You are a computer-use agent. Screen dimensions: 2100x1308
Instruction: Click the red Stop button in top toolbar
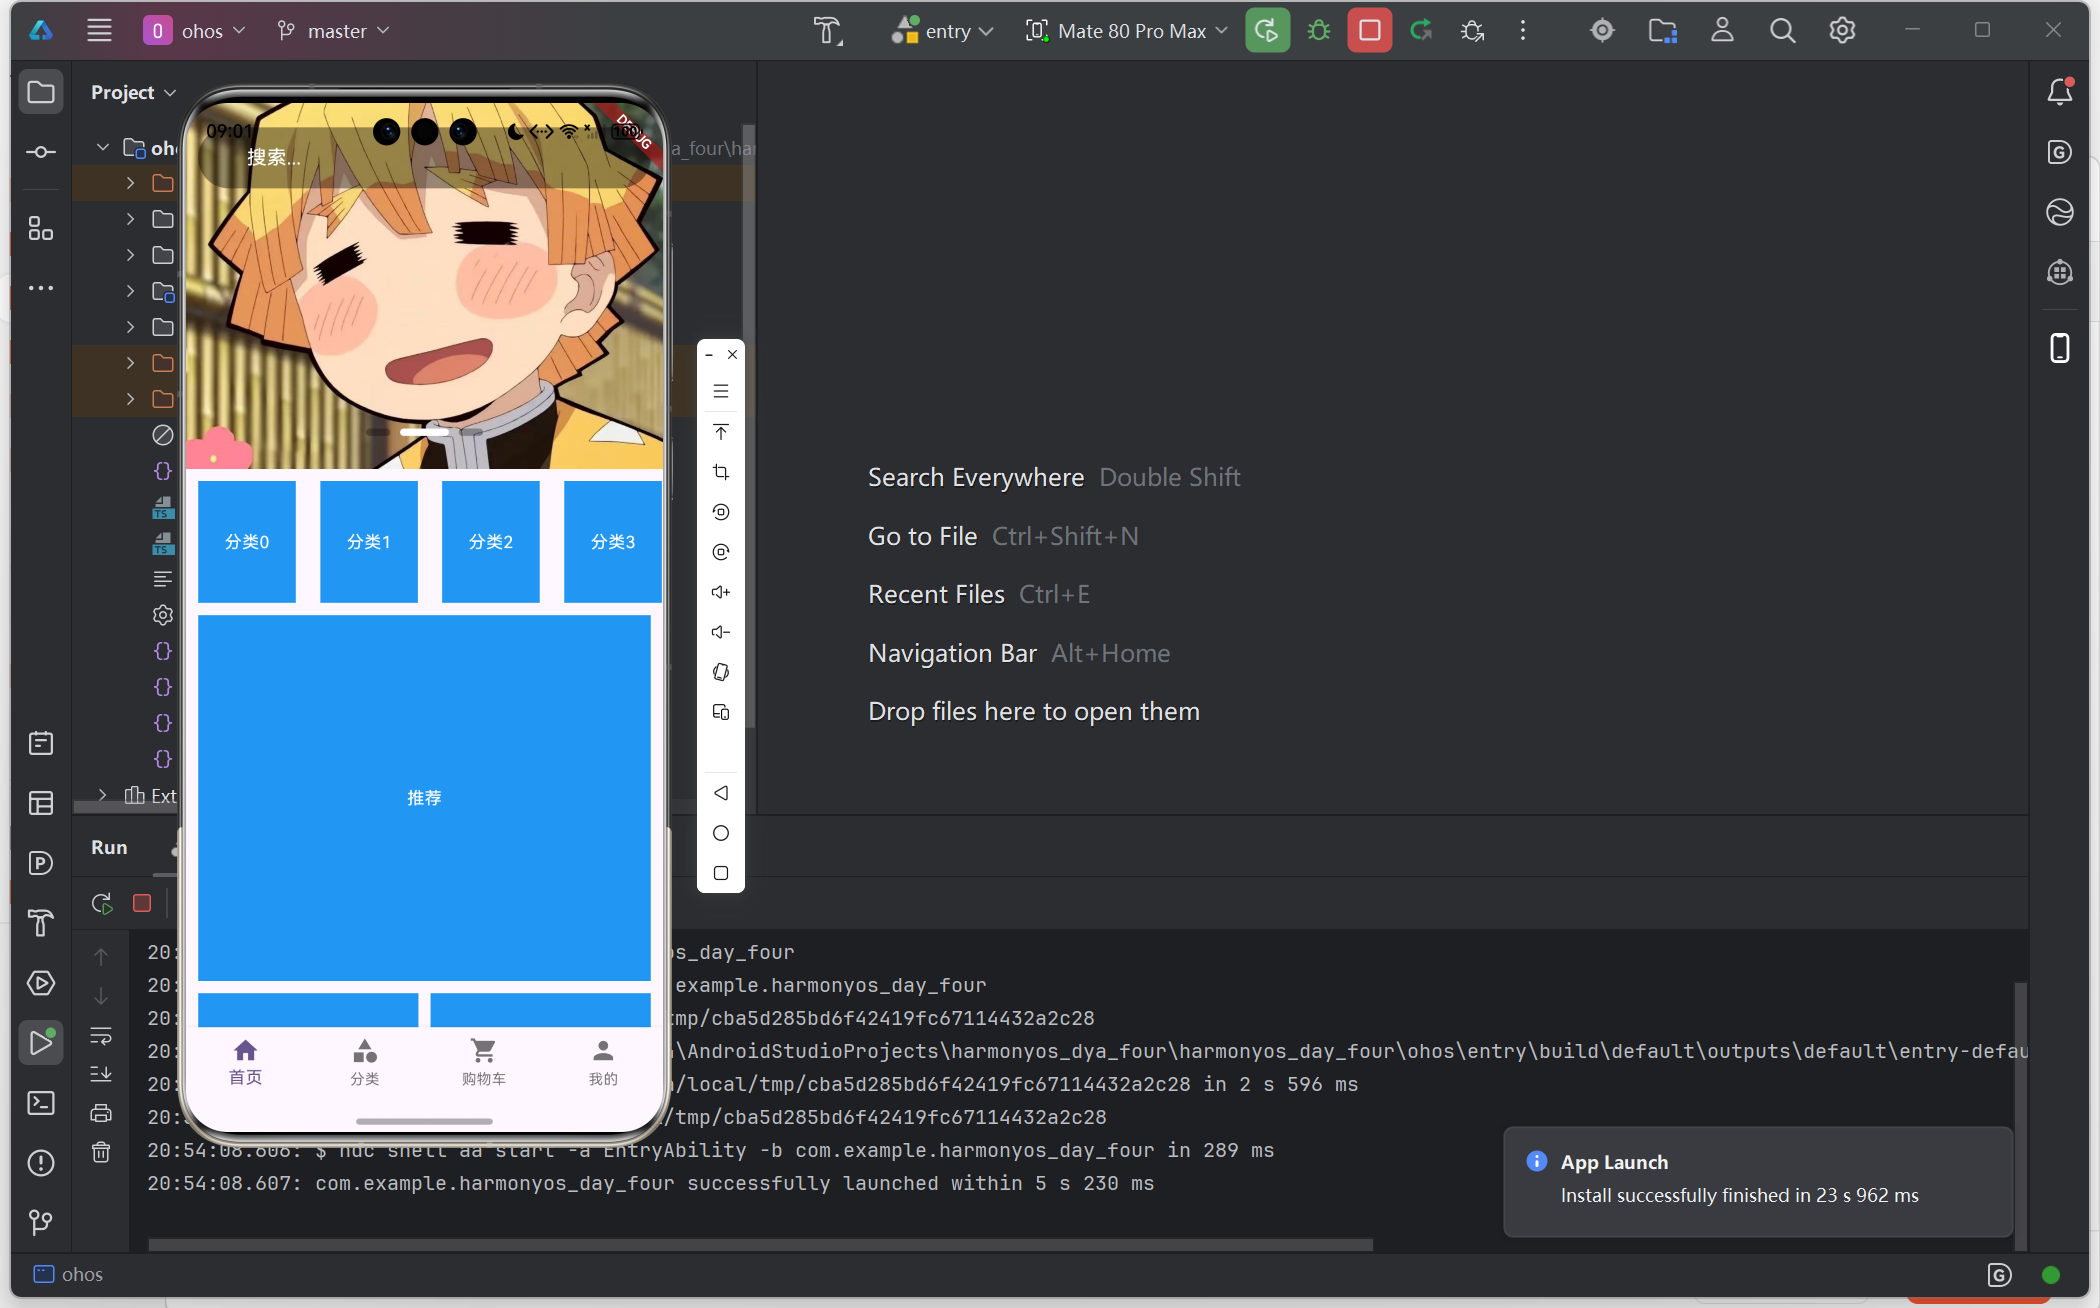[x=1369, y=31]
